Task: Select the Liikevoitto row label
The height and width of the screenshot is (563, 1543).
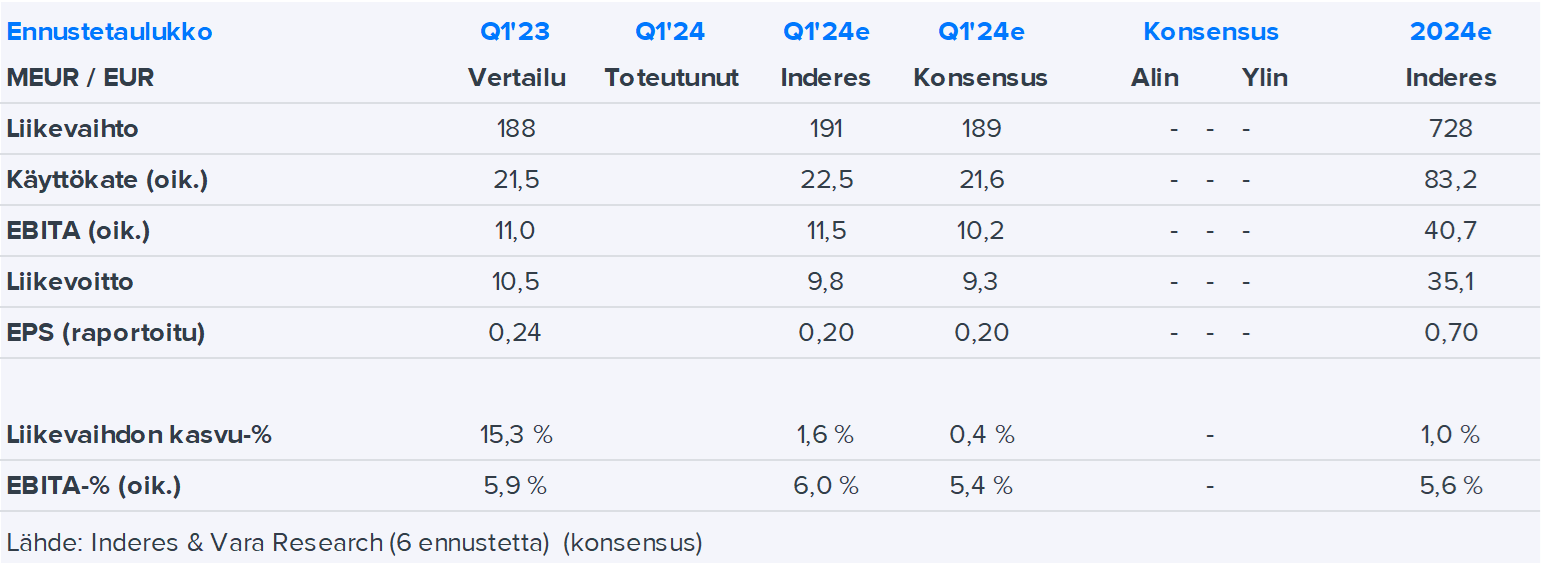Action: coord(70,282)
